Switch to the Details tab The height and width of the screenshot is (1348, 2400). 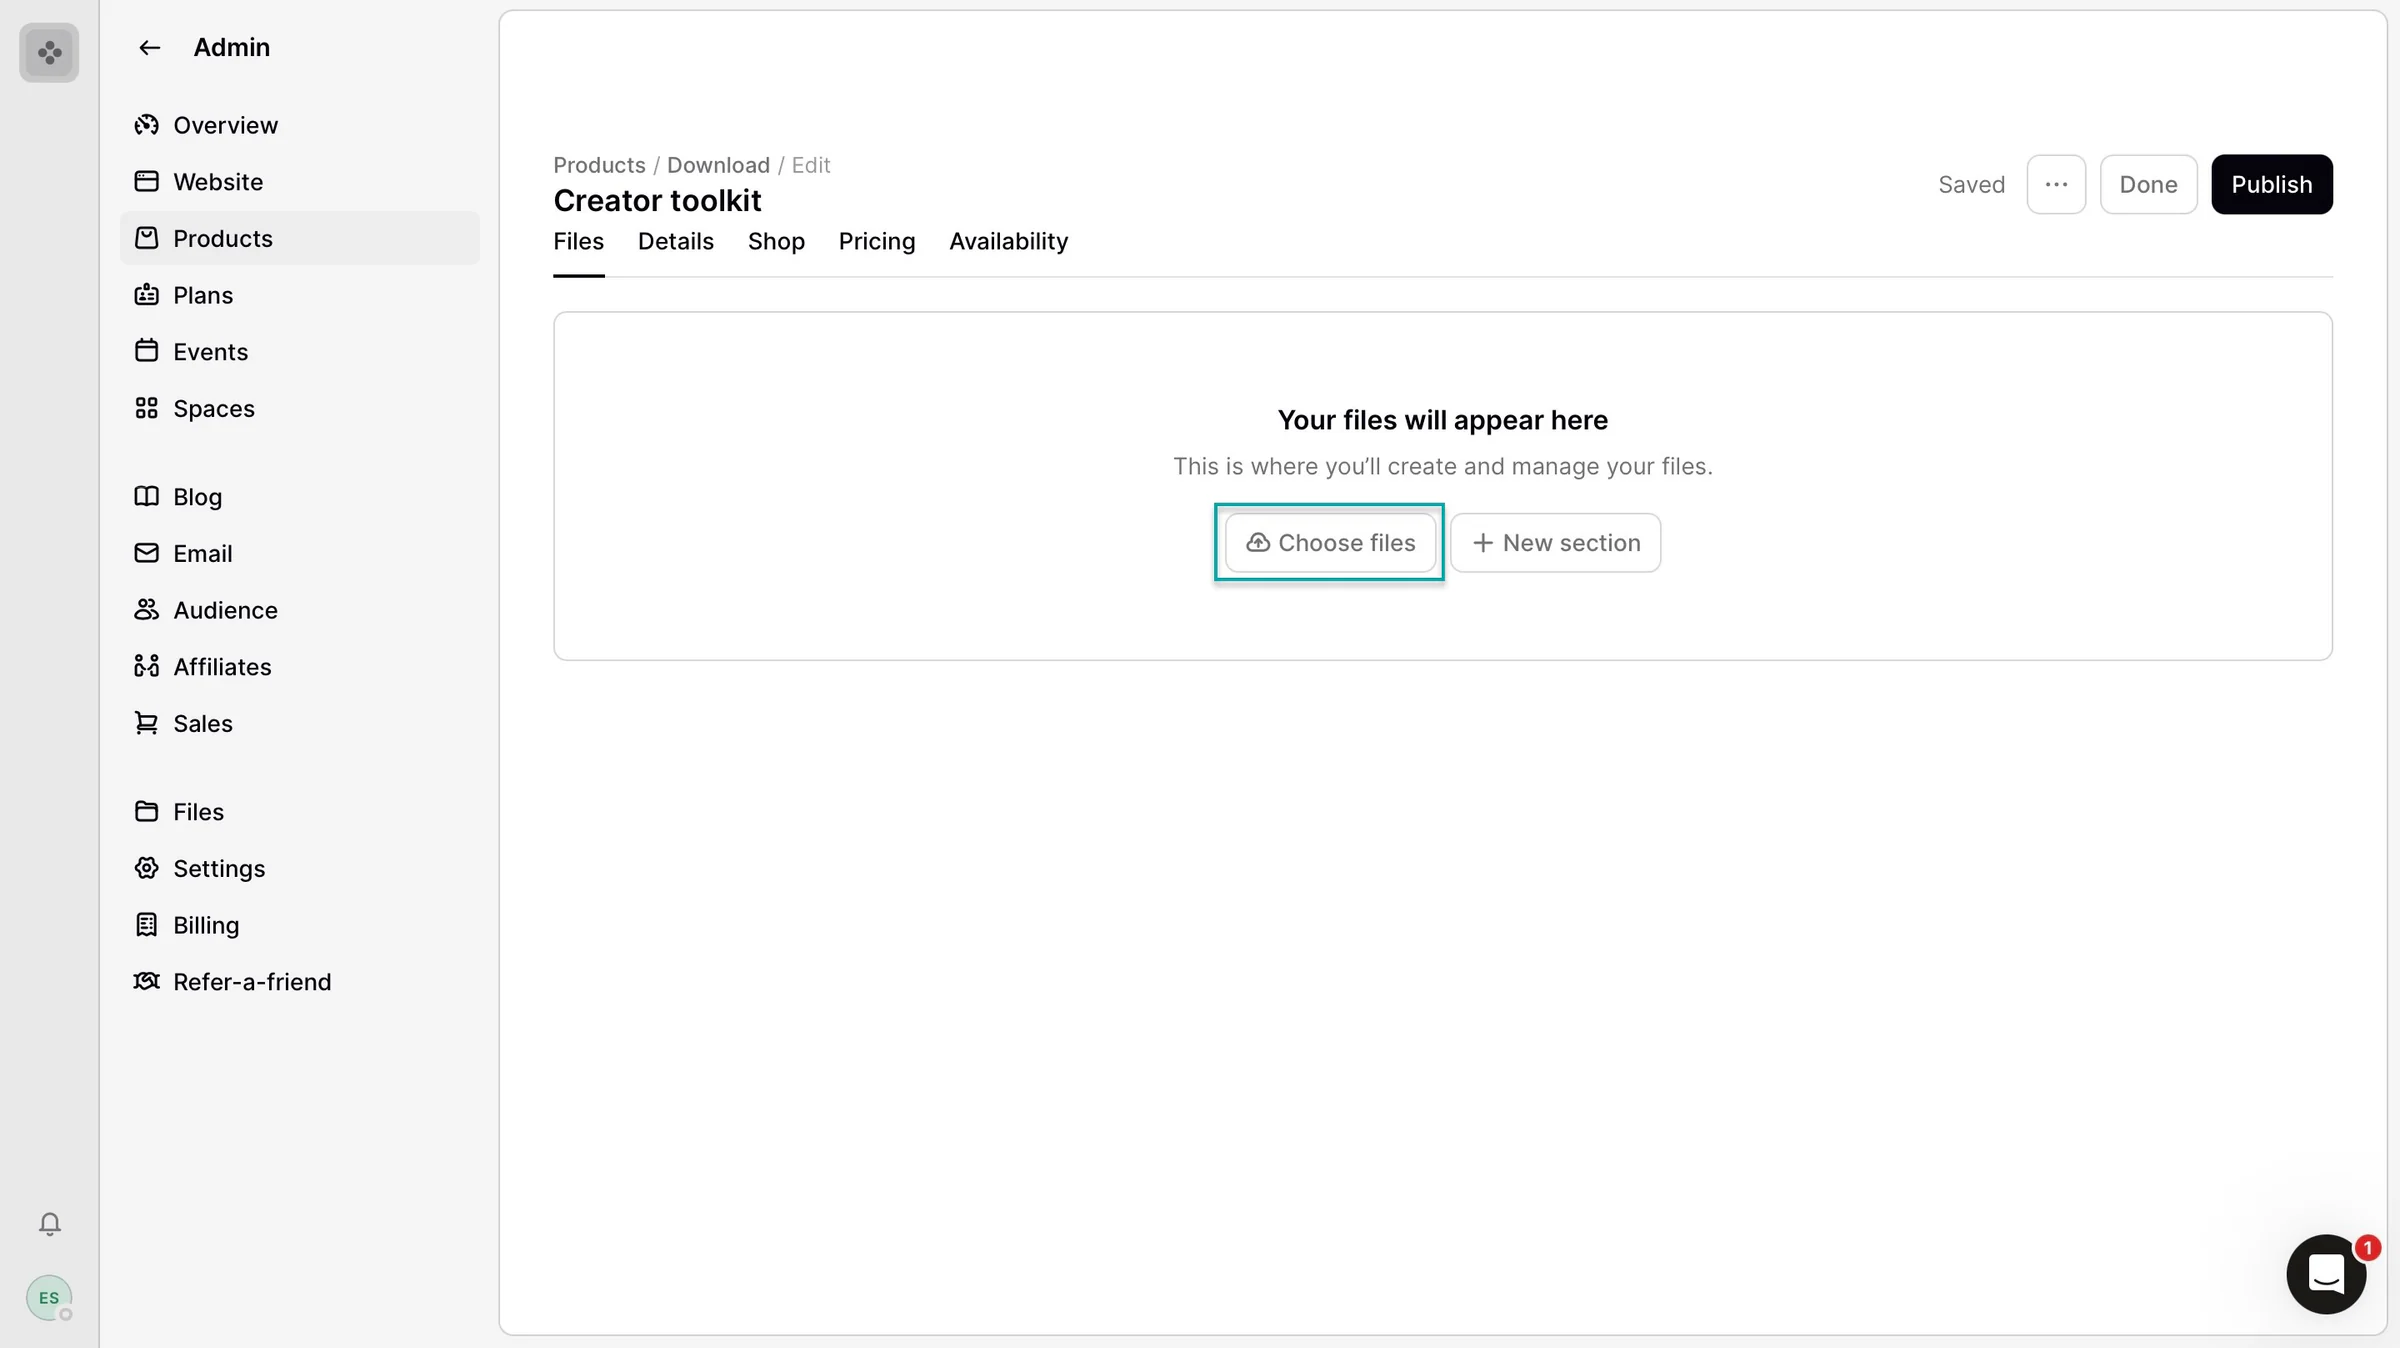tap(676, 242)
